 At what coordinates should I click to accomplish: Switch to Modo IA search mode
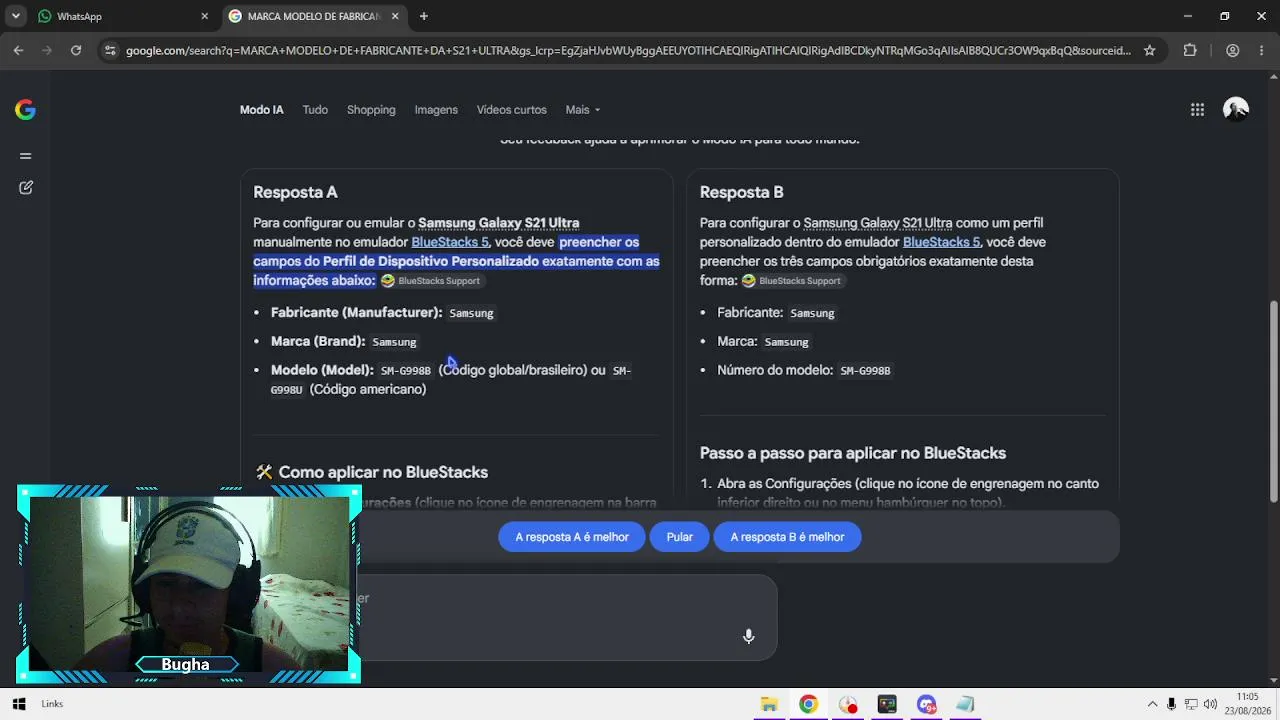(x=262, y=110)
